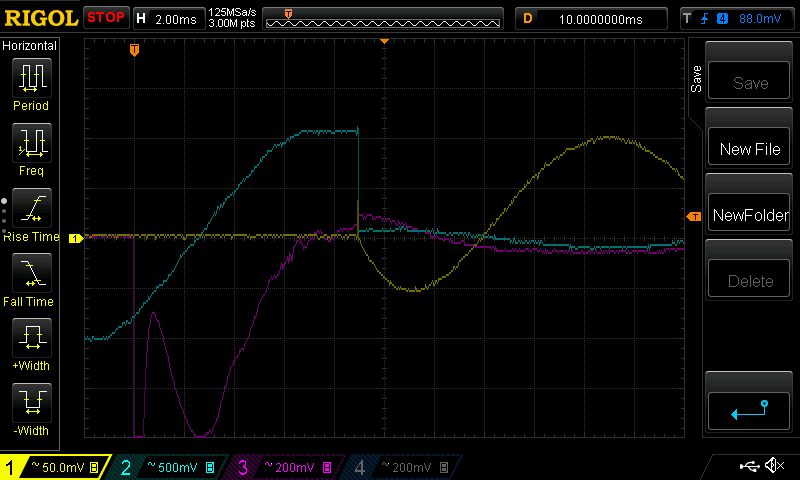Click the channel 1 ground level marker
The image size is (800, 480).
point(76,238)
